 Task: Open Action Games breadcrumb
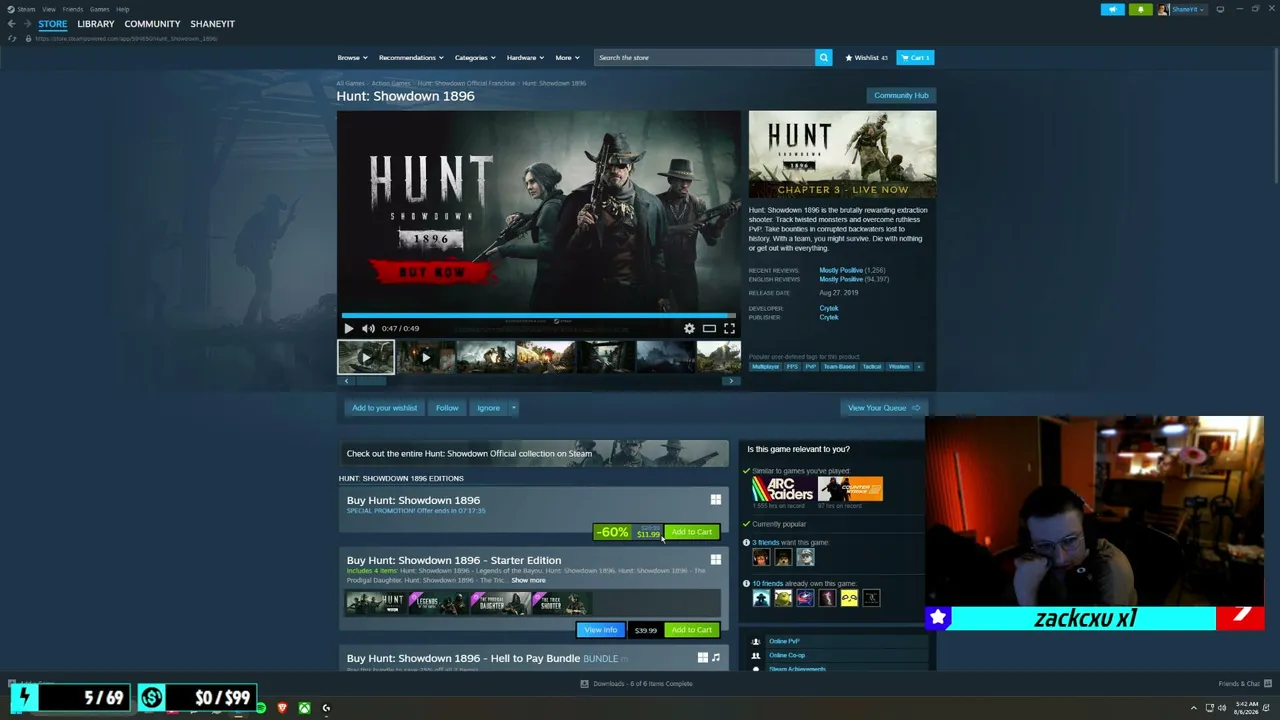(391, 83)
